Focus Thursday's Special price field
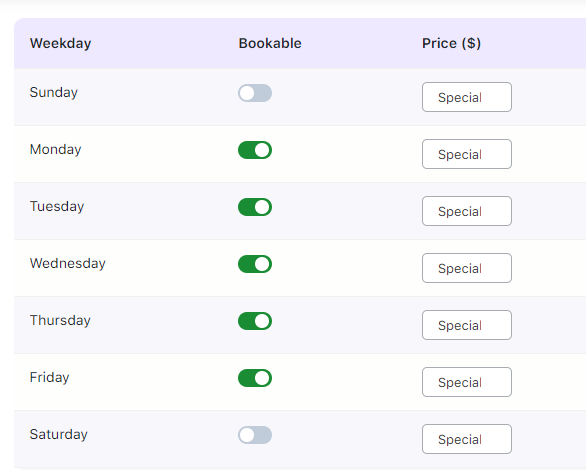 tap(467, 325)
